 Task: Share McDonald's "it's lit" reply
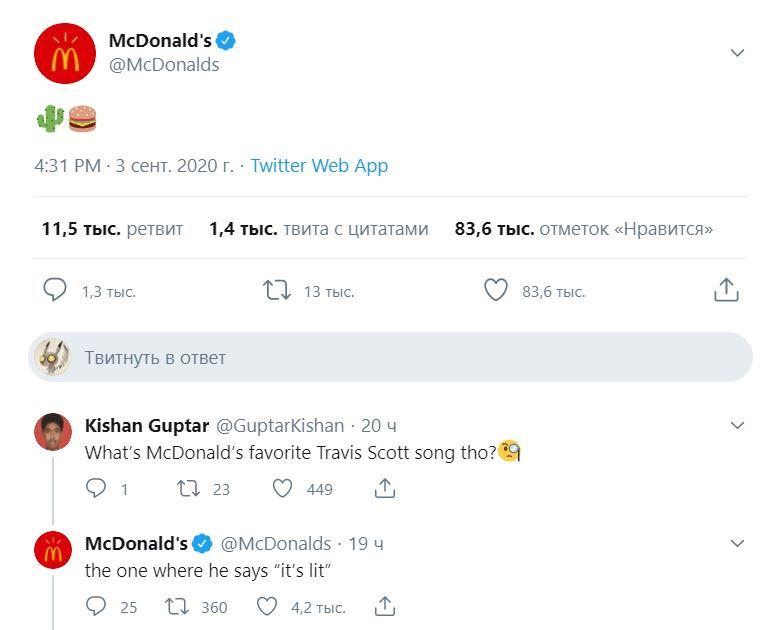pos(385,606)
